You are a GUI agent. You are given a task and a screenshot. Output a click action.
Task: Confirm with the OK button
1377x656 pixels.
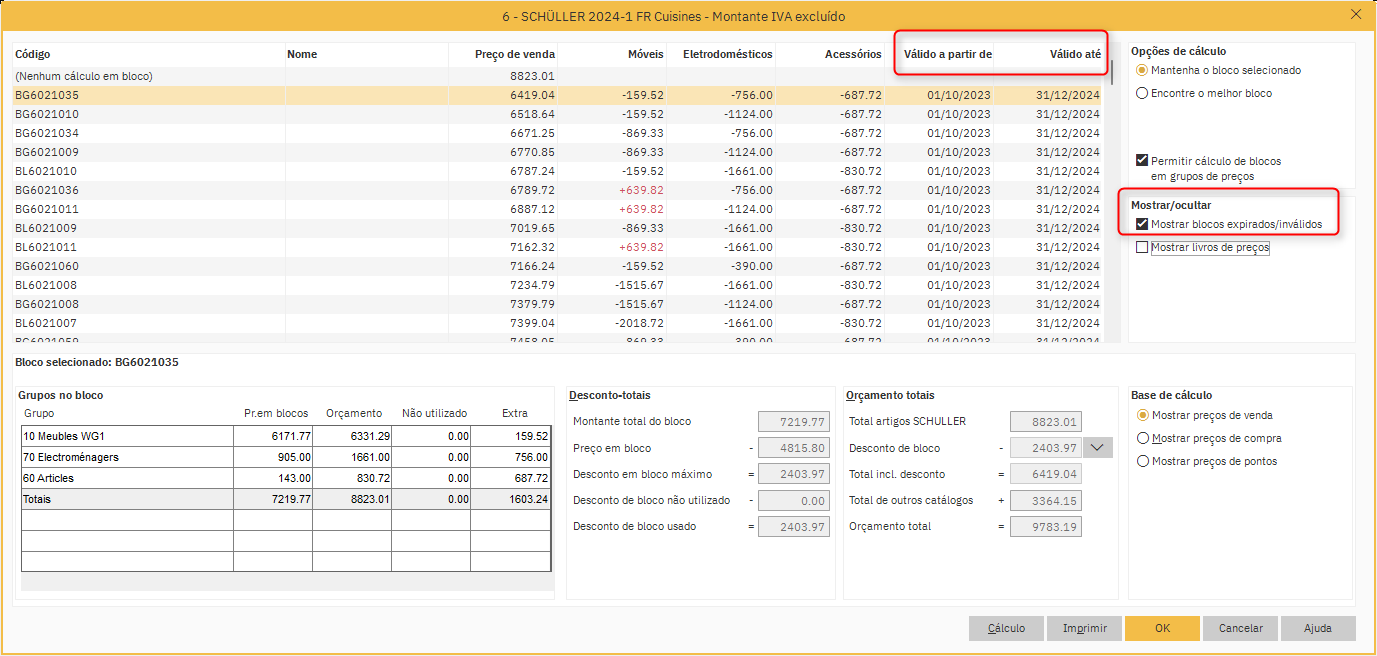tap(1161, 628)
